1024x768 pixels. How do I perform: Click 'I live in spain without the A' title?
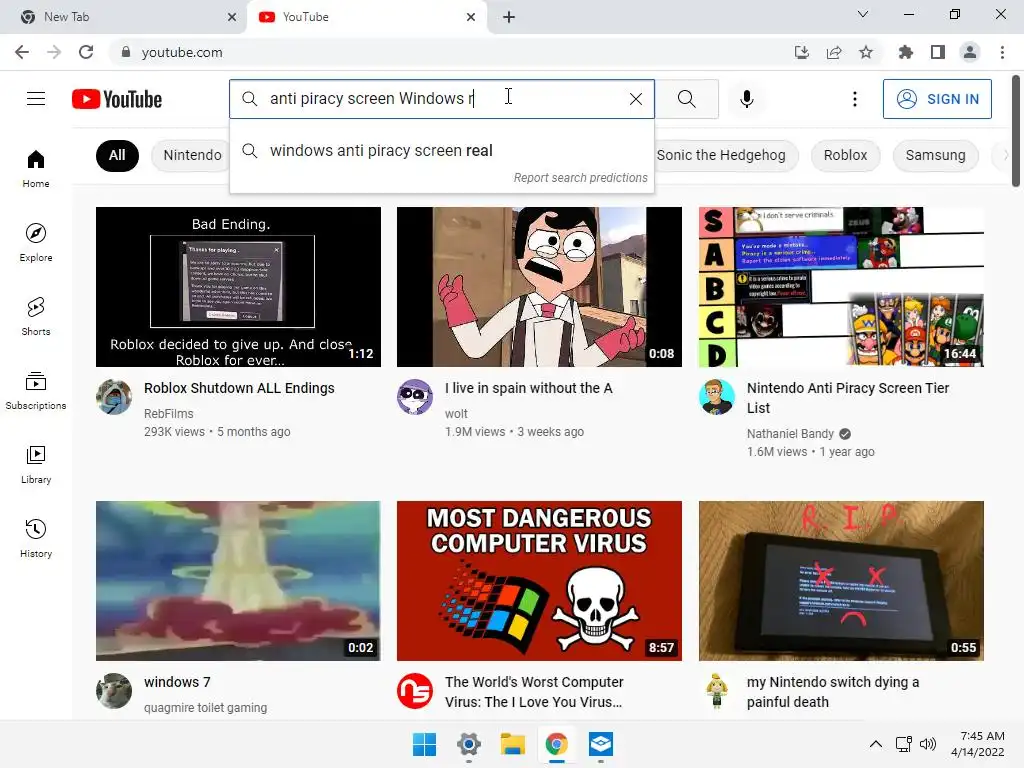pos(528,388)
